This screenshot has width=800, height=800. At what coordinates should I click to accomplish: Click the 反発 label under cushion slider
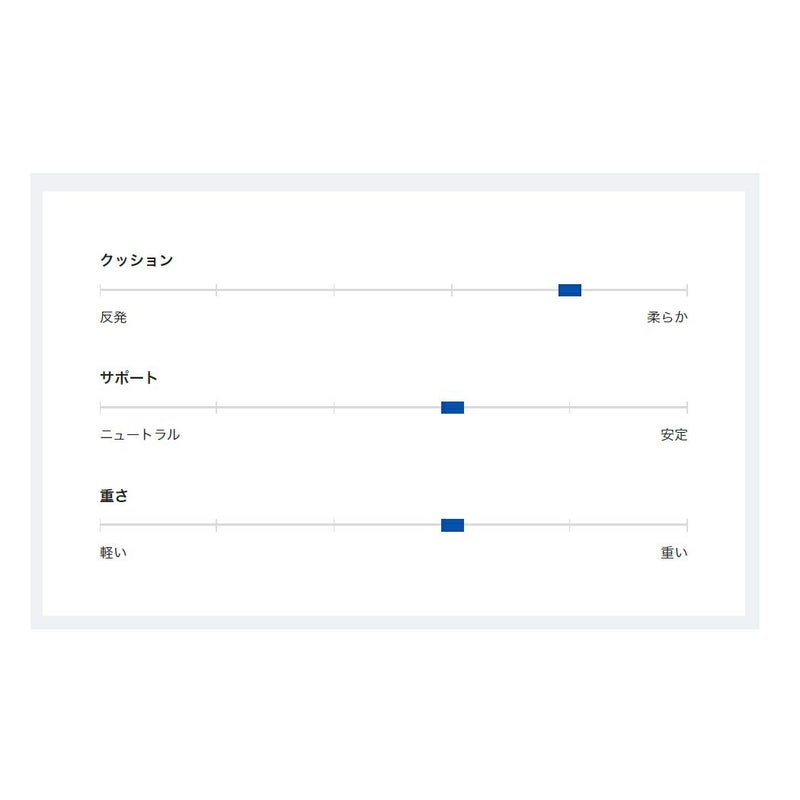[x=113, y=317]
